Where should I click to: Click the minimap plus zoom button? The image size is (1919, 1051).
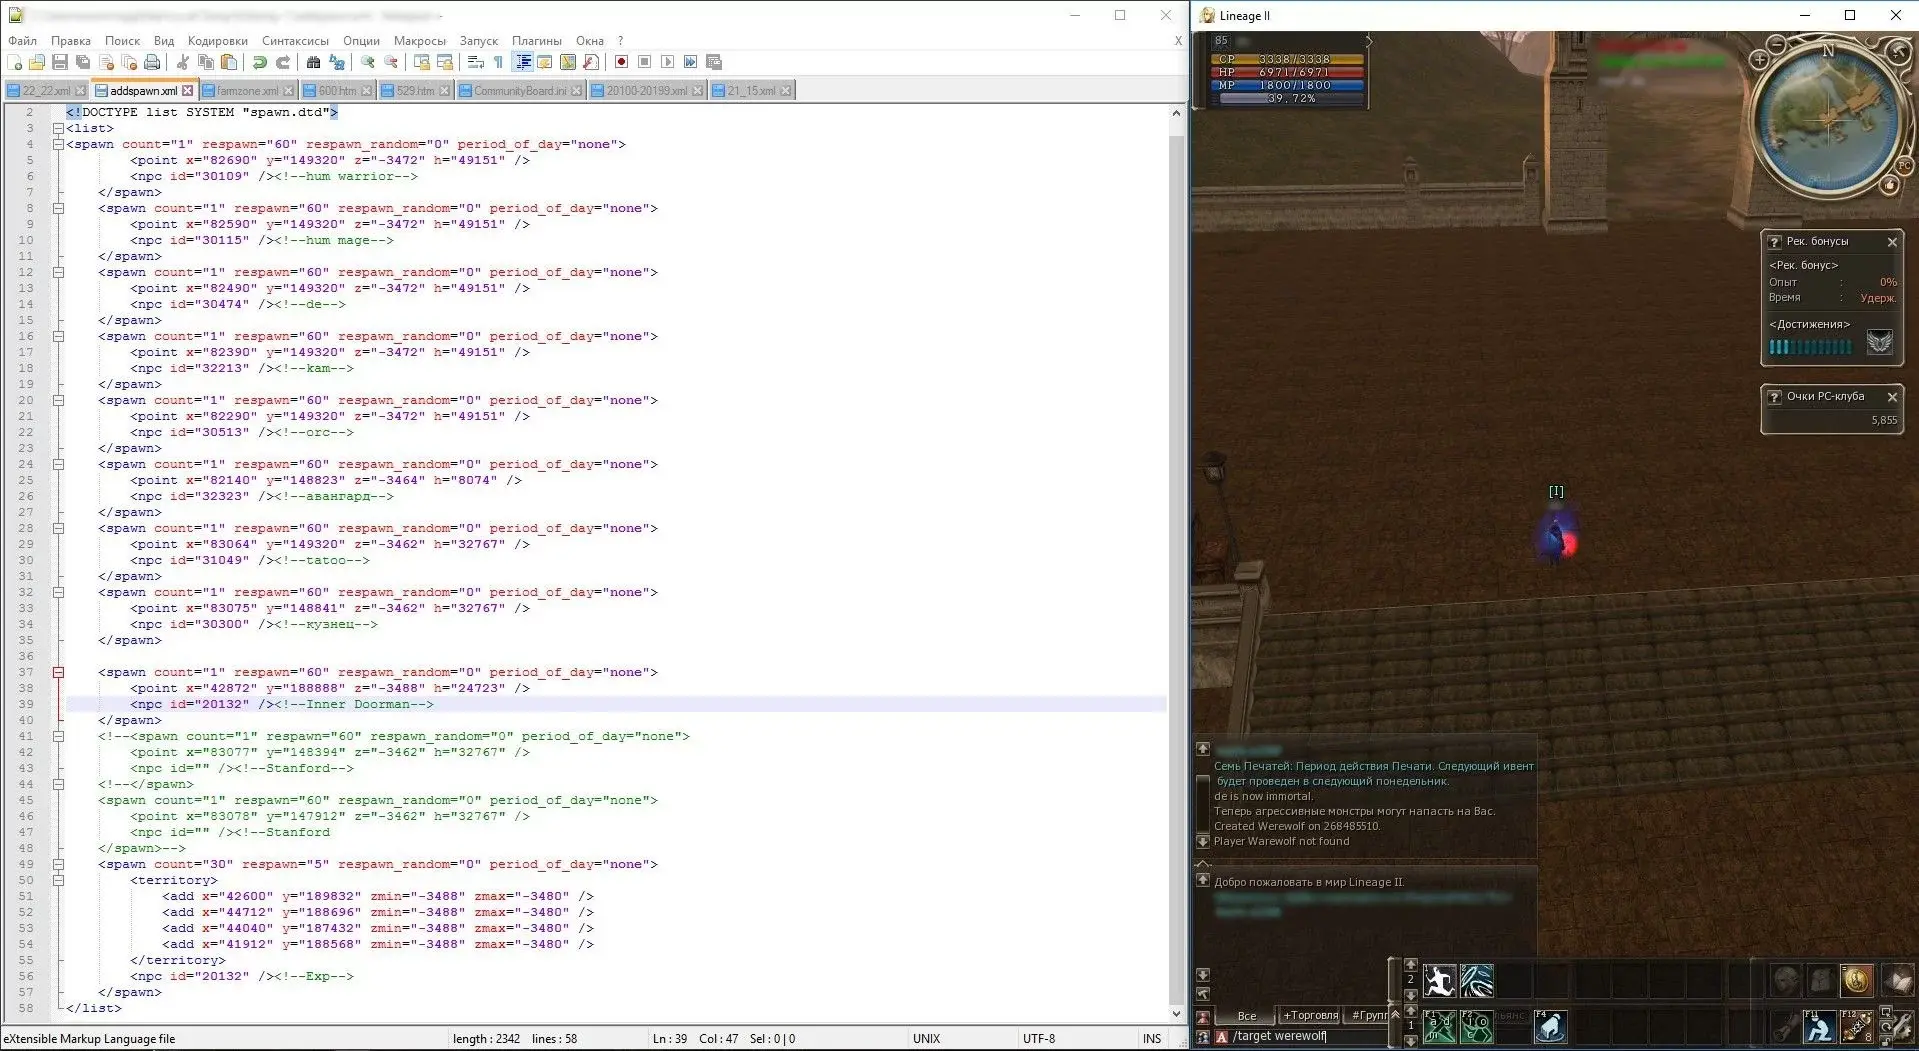(x=1760, y=60)
